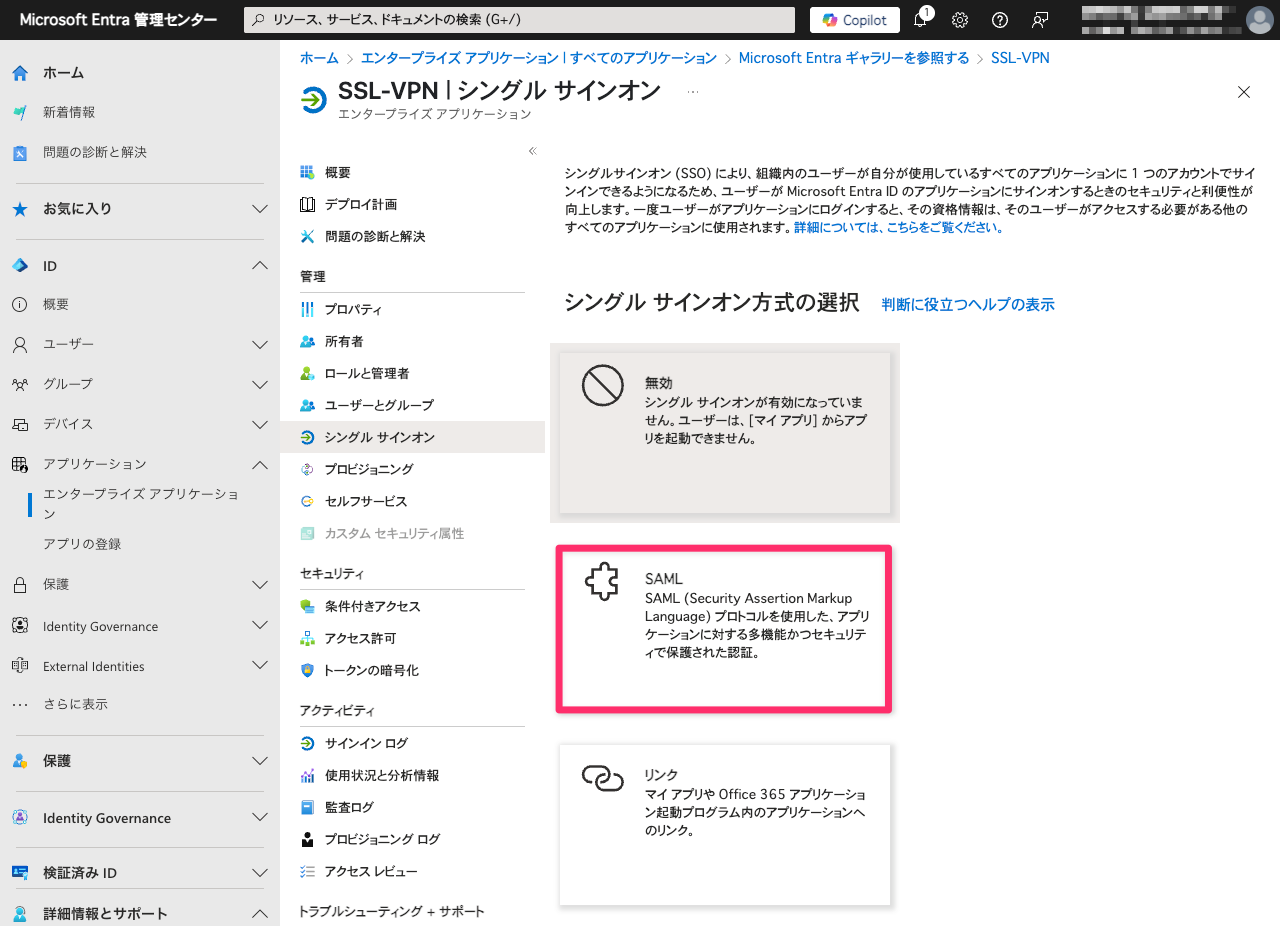Click さらに表示 in the sidebar
The image size is (1280, 926).
pyautogui.click(x=75, y=704)
